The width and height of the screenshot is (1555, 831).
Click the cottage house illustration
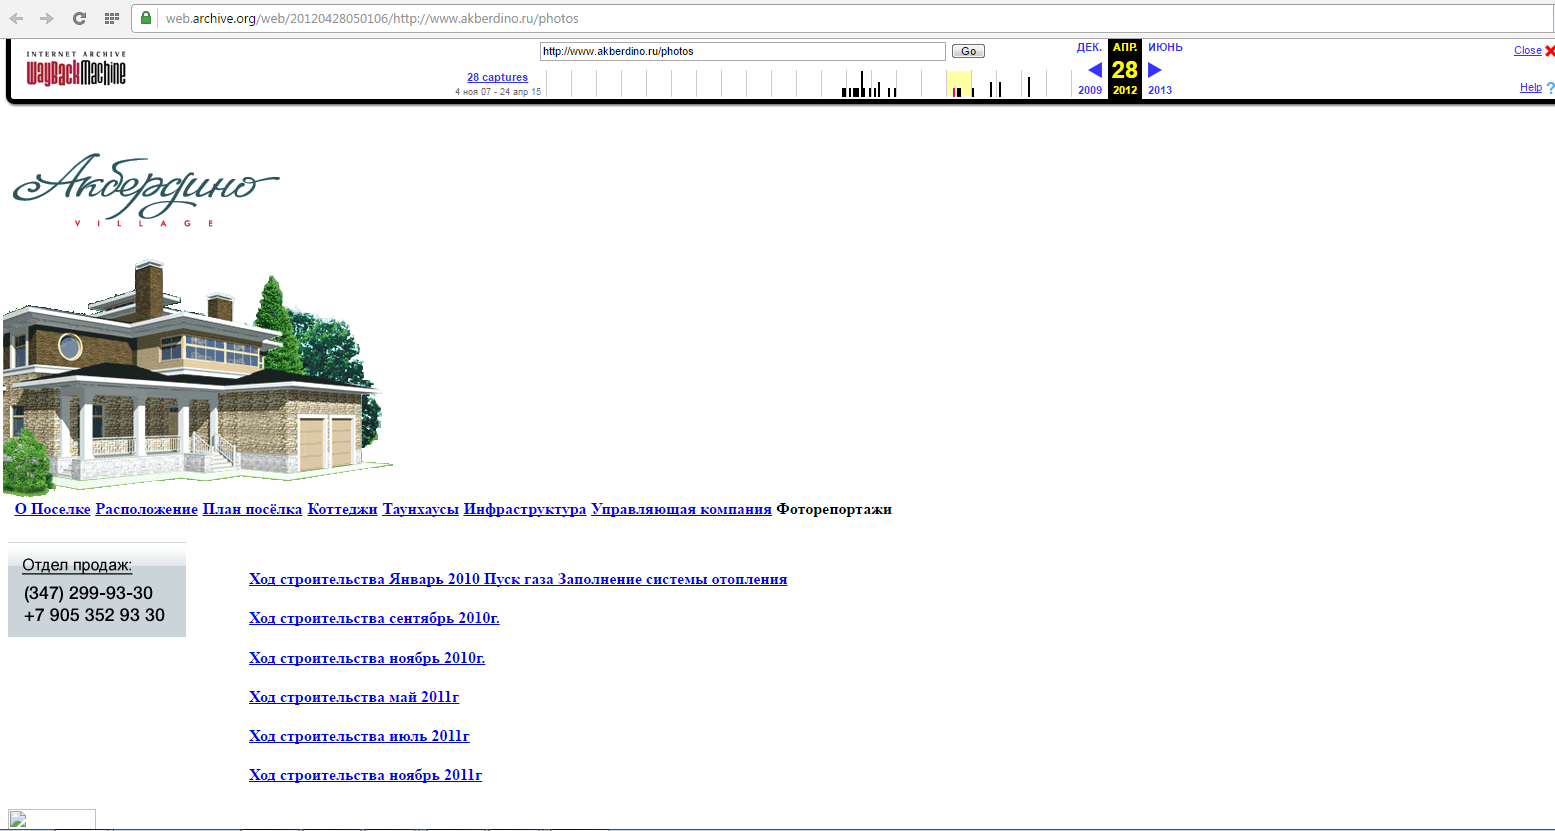(198, 378)
